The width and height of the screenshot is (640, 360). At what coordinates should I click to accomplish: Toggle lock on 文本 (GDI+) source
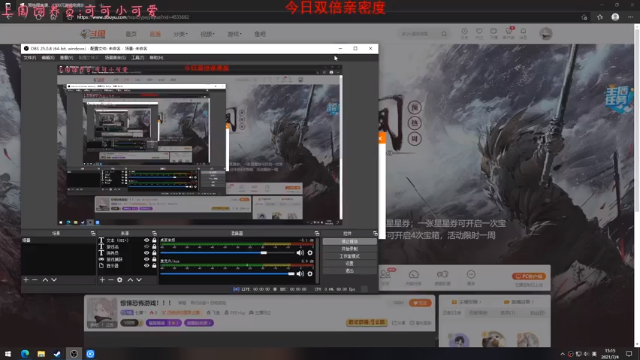pos(154,240)
